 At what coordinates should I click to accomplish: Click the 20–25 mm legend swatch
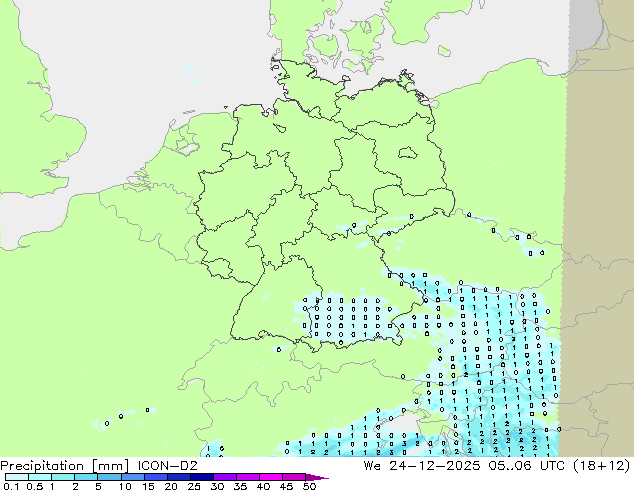coord(178,477)
